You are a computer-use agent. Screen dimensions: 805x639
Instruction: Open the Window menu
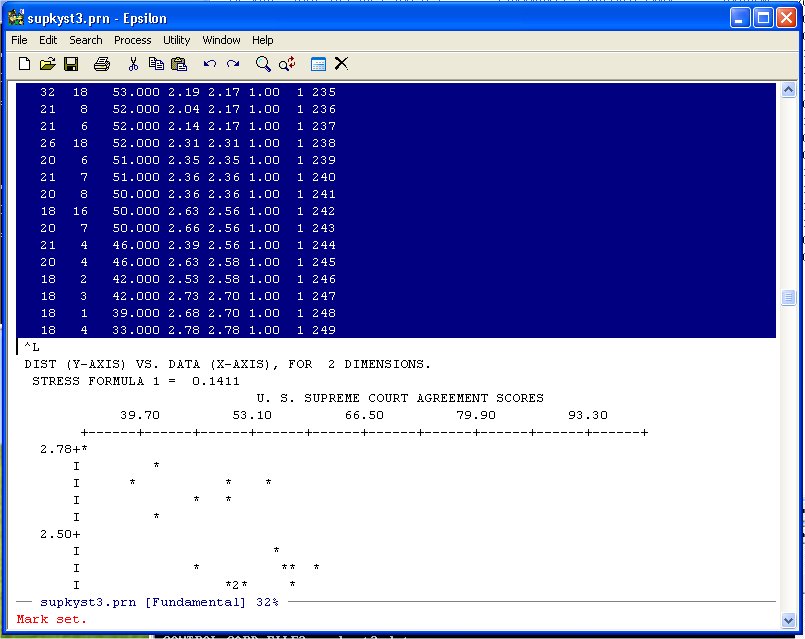(x=221, y=40)
